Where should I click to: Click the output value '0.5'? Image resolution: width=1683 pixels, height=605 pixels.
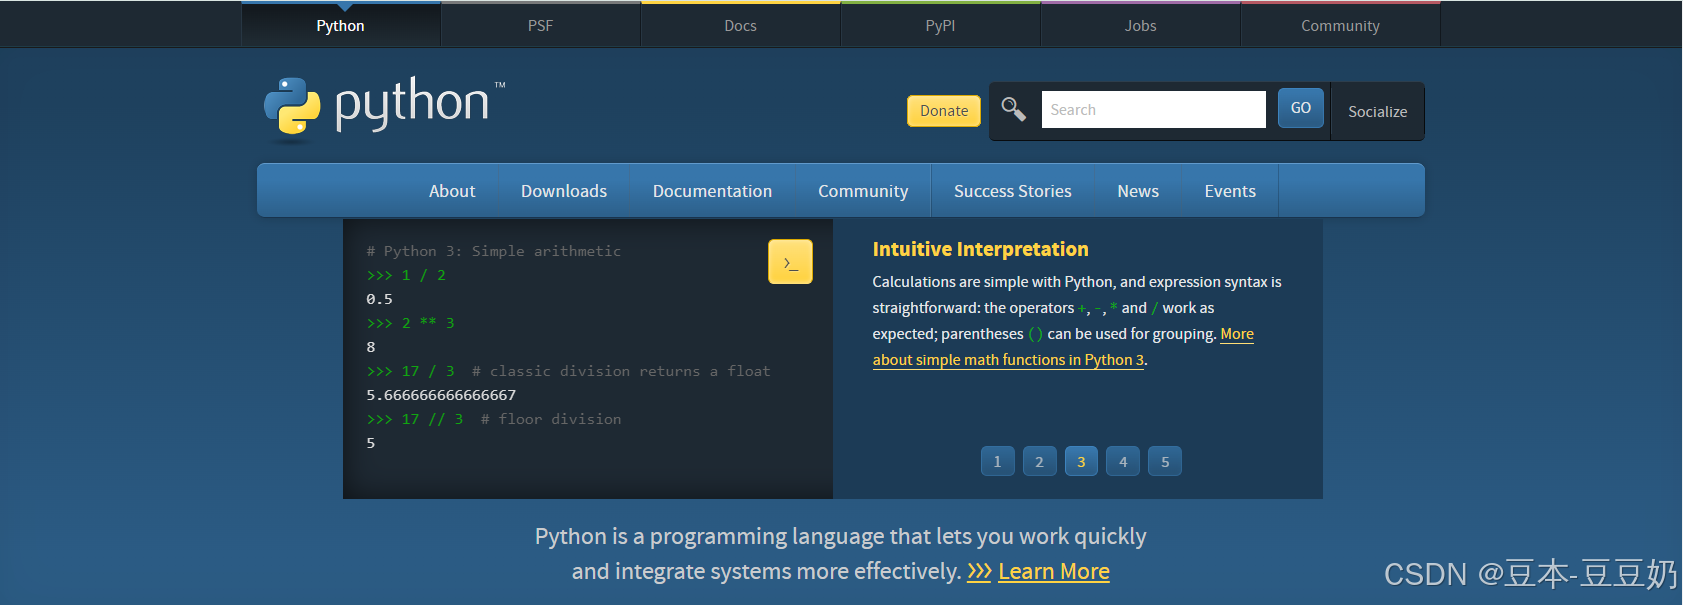(x=379, y=299)
